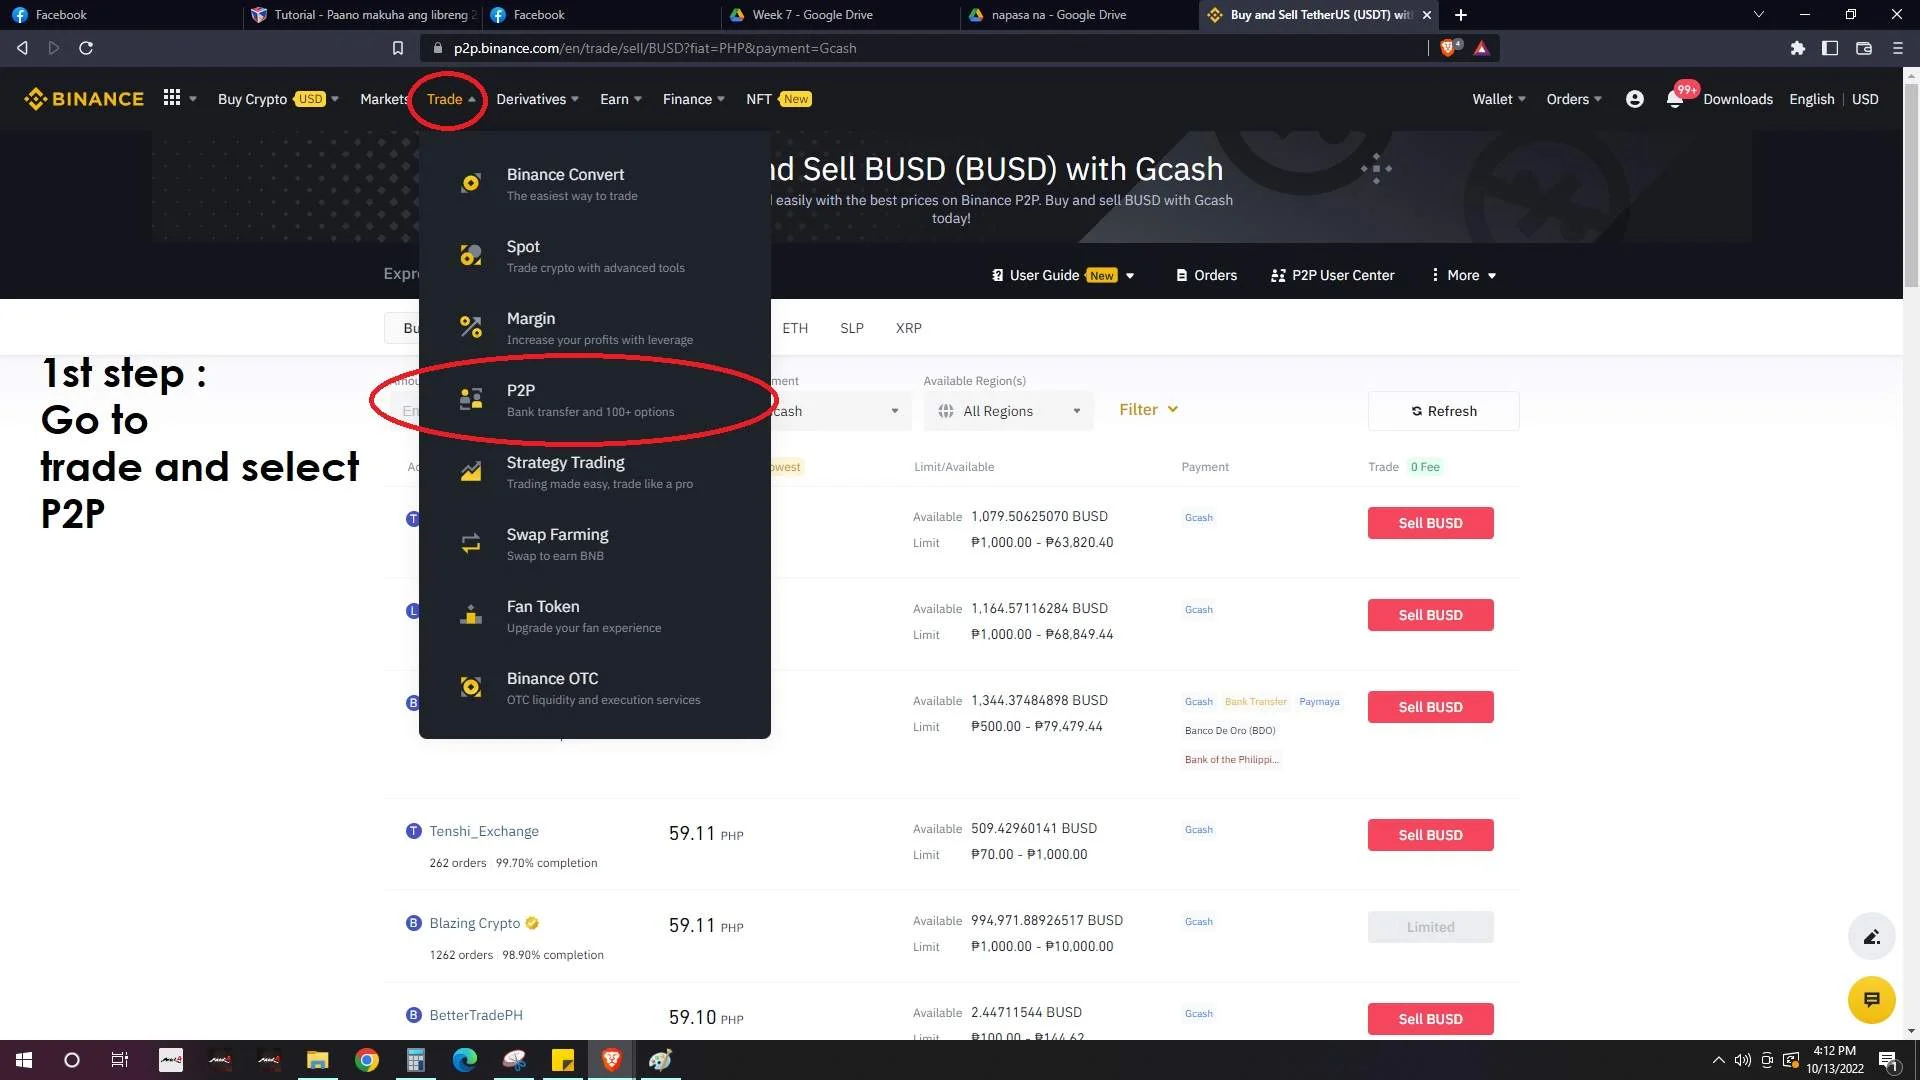Viewport: 1920px width, 1080px height.
Task: Open the Tenshi_Exchange advertiser profile
Action: [x=484, y=831]
